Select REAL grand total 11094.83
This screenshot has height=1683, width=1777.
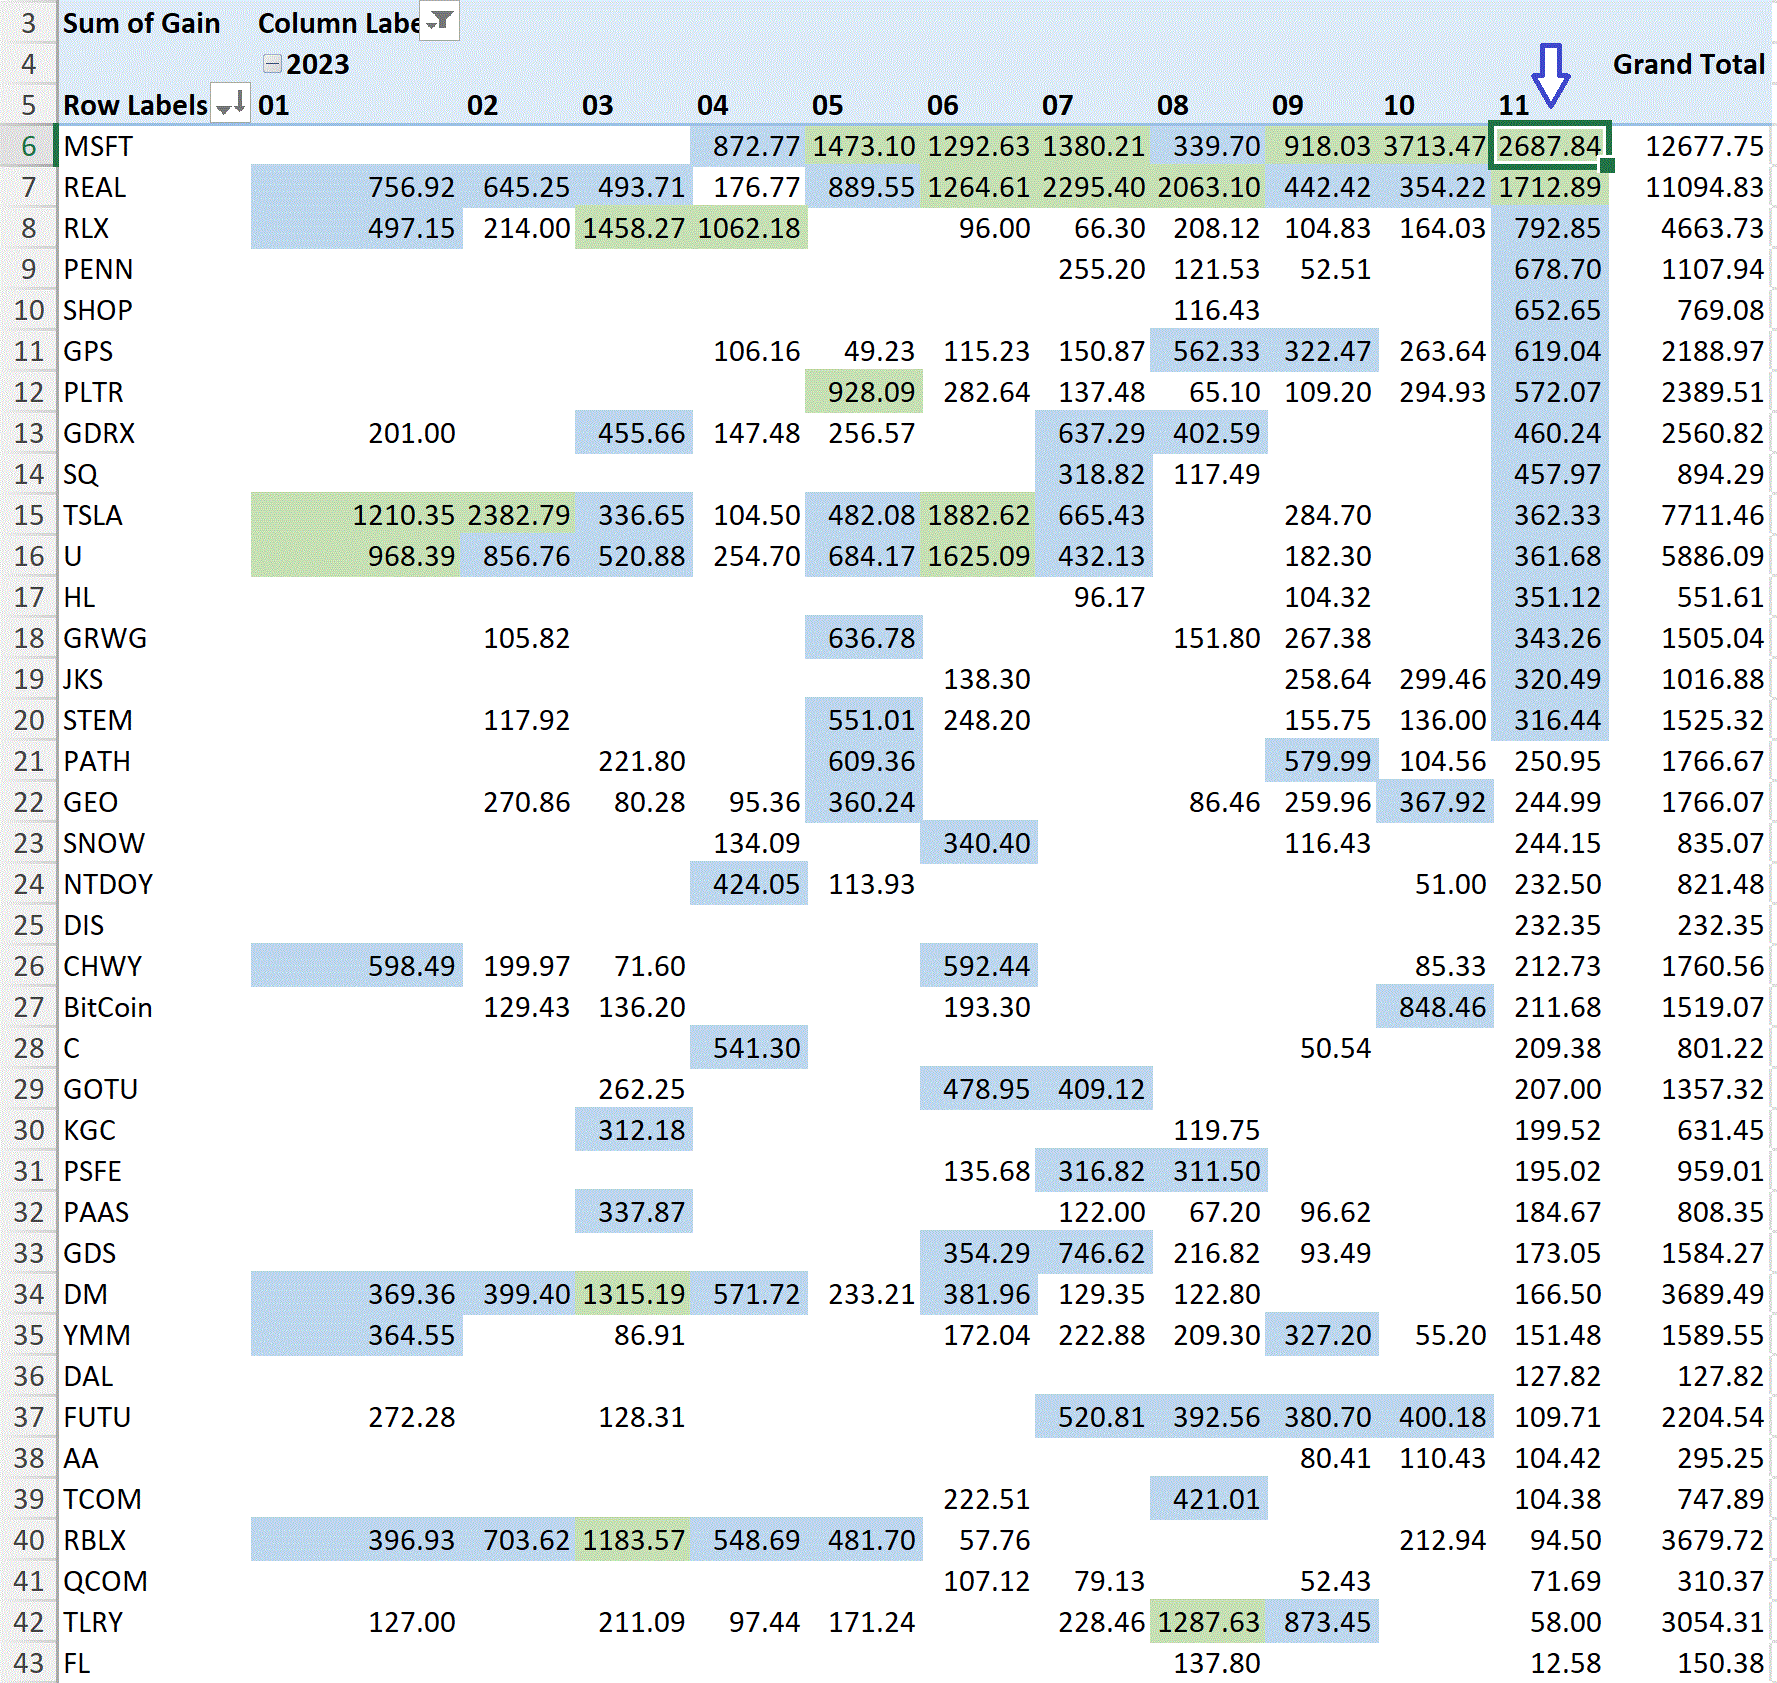pos(1704,187)
